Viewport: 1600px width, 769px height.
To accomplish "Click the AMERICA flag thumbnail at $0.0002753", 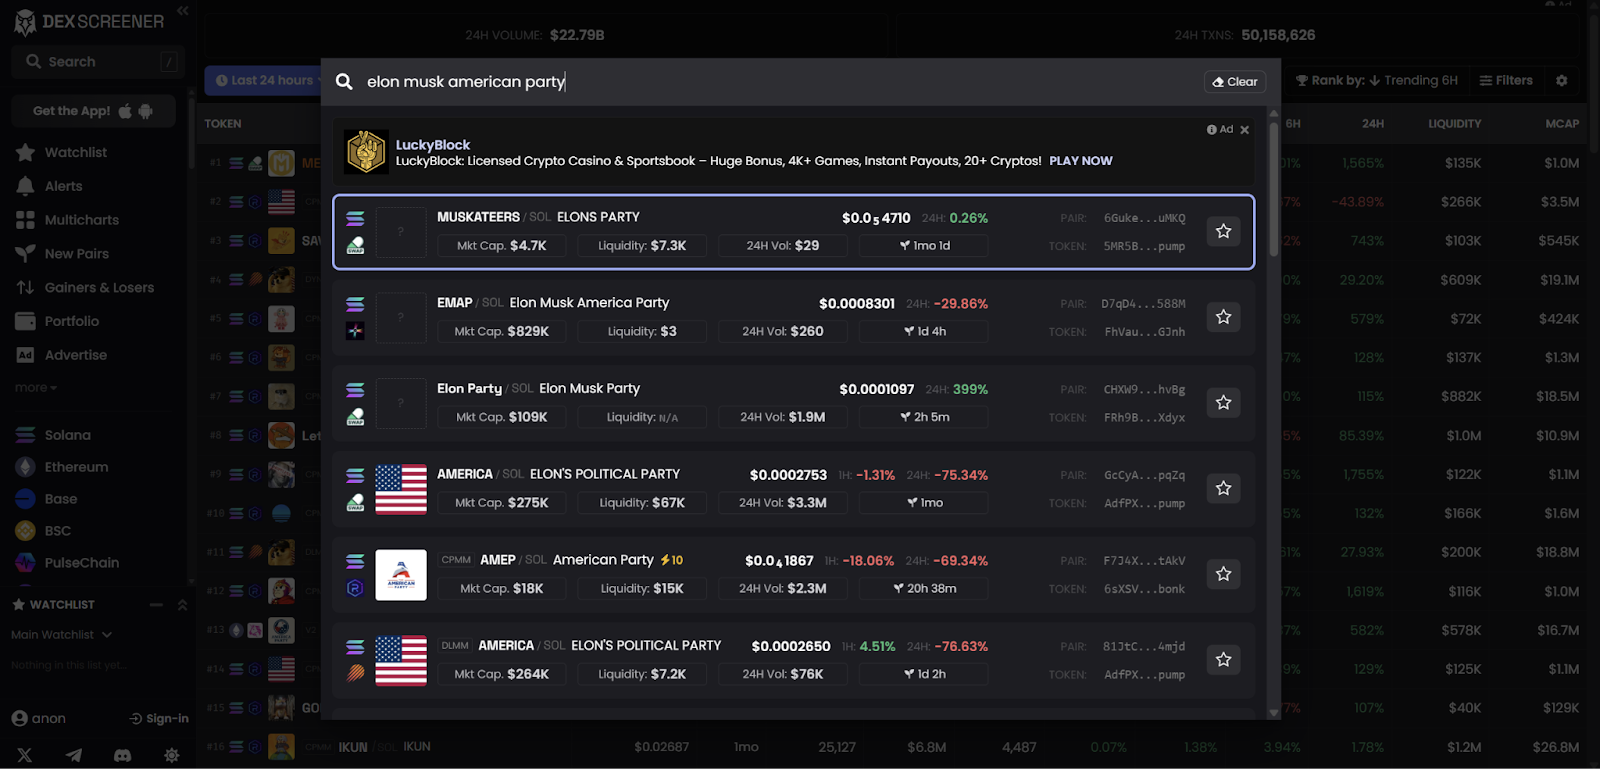I will point(401,489).
